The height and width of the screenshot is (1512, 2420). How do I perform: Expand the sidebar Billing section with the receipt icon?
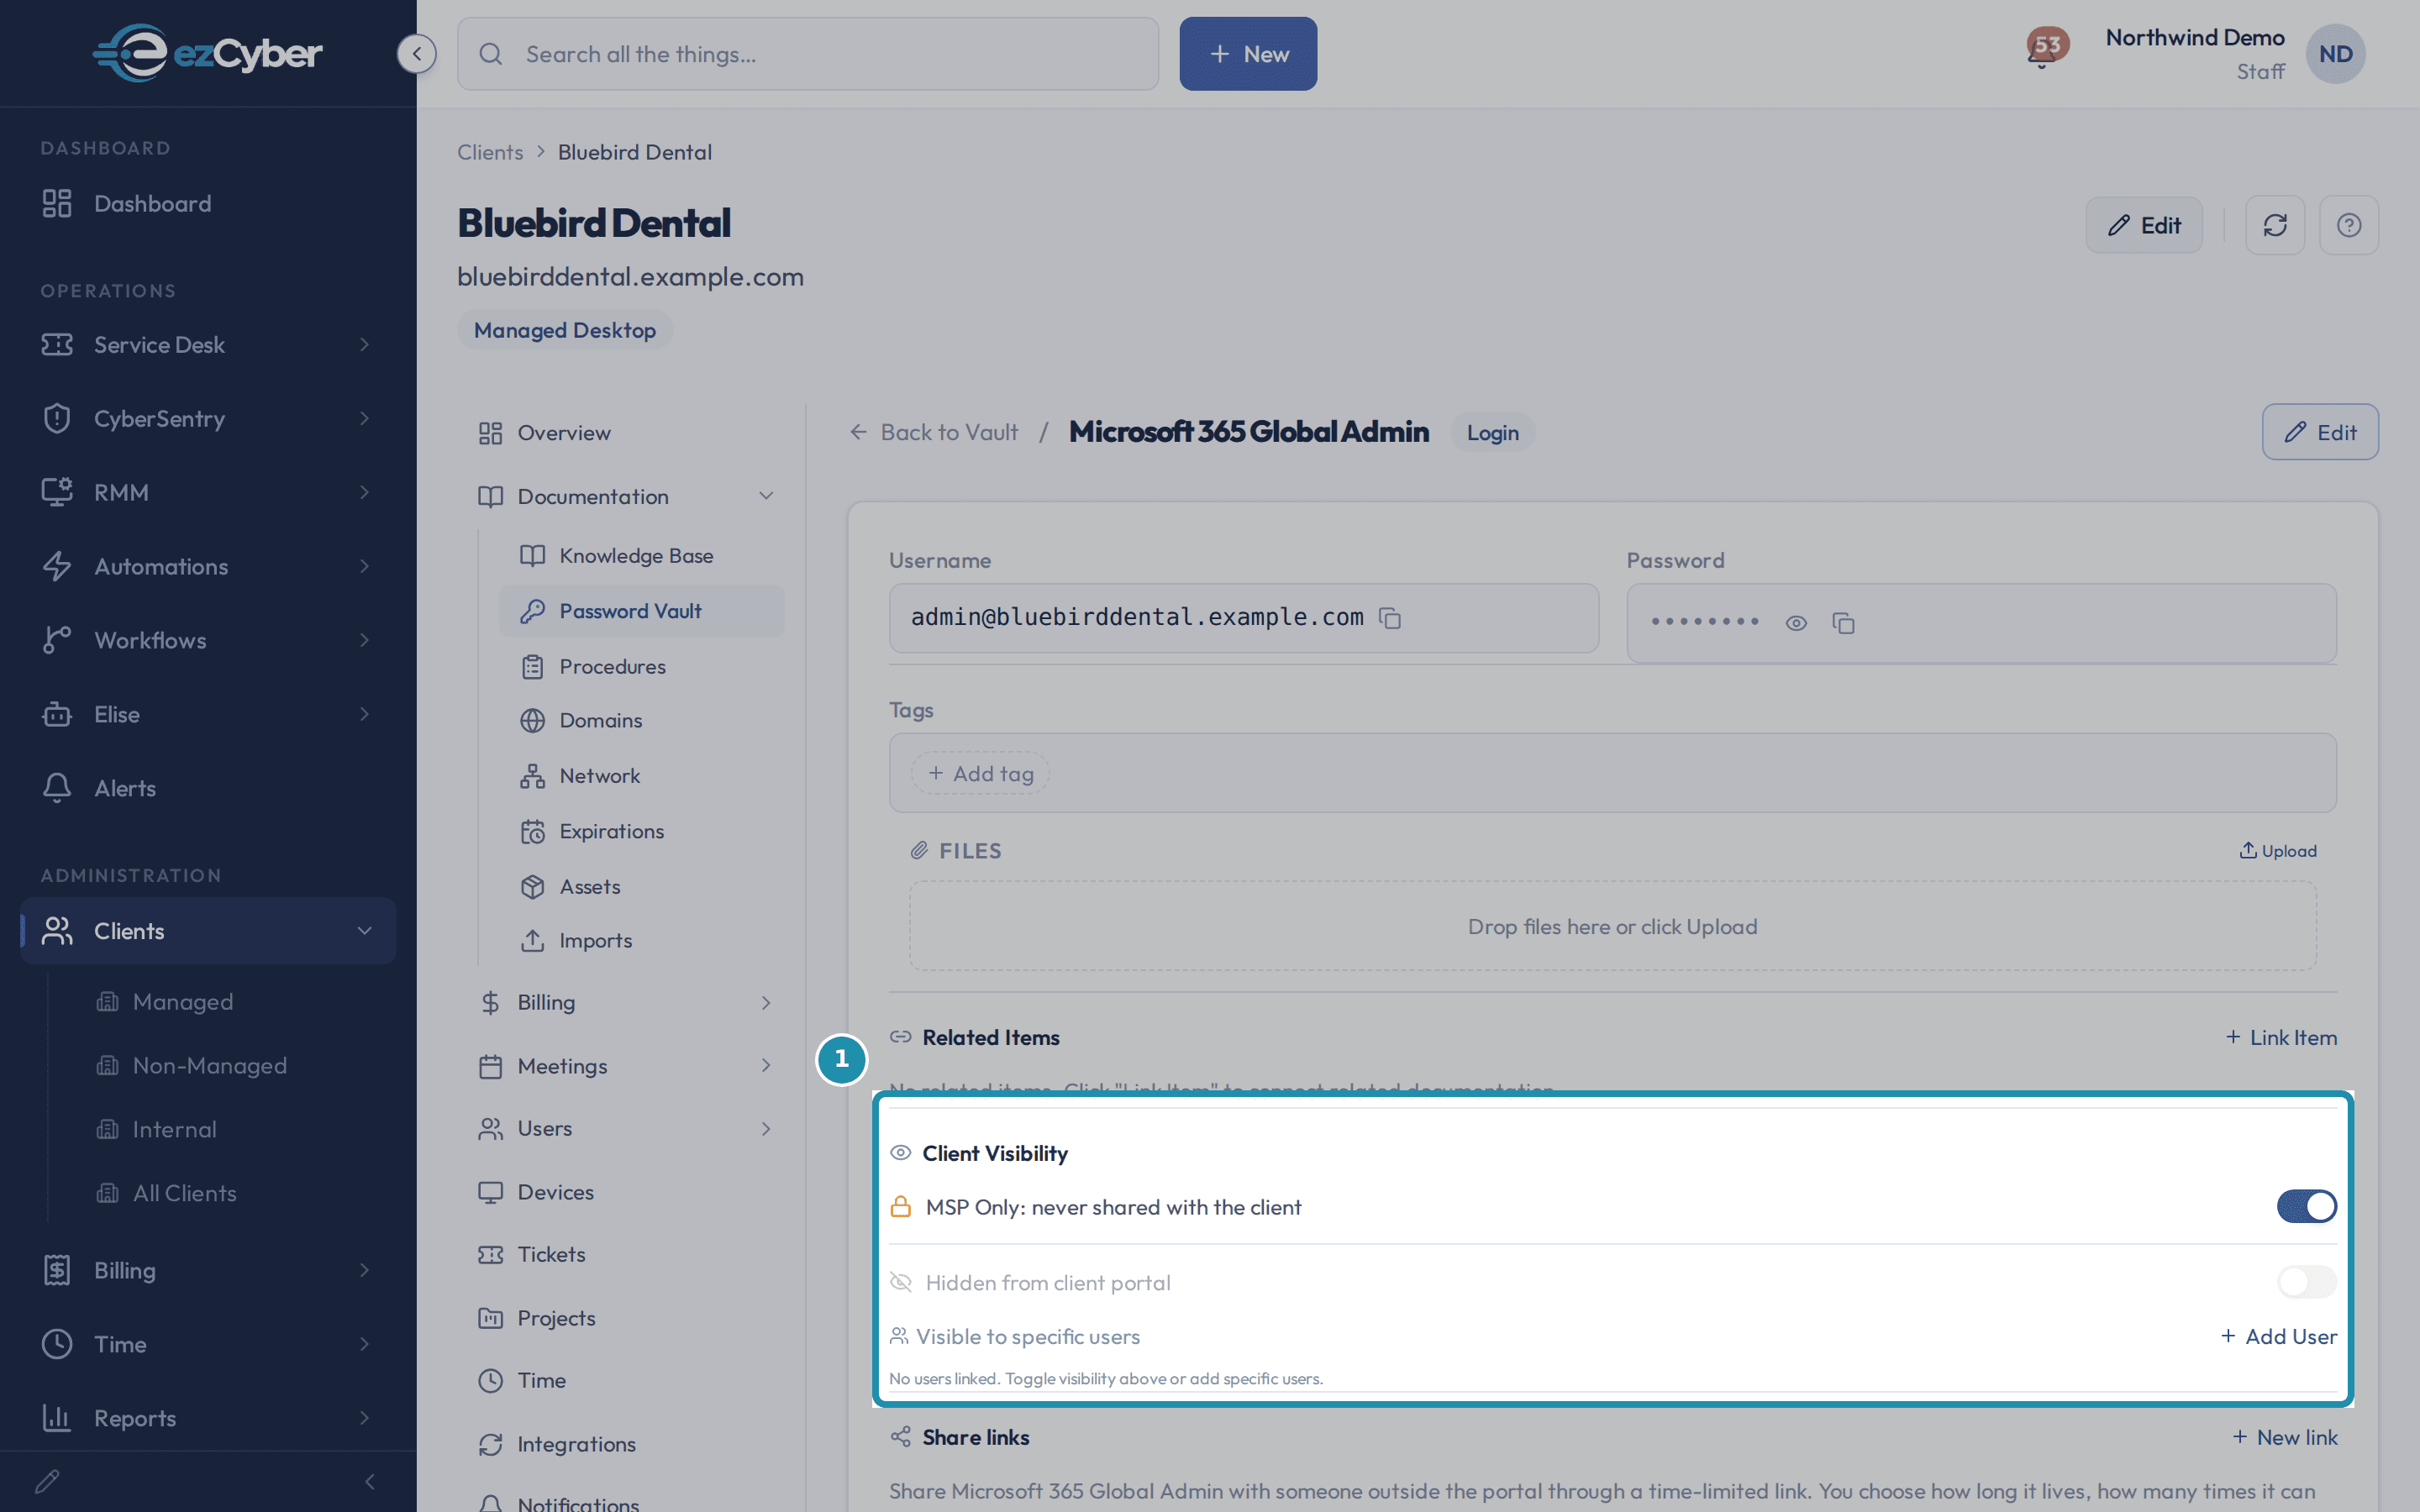tap(208, 1270)
